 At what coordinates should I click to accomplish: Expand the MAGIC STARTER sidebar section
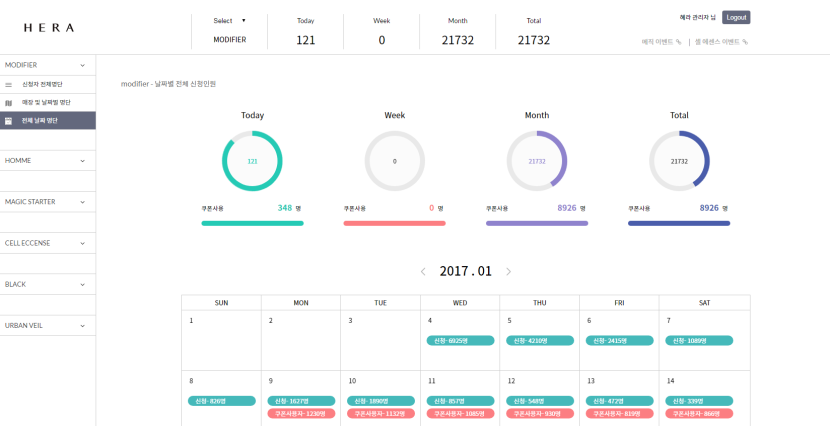(x=48, y=202)
